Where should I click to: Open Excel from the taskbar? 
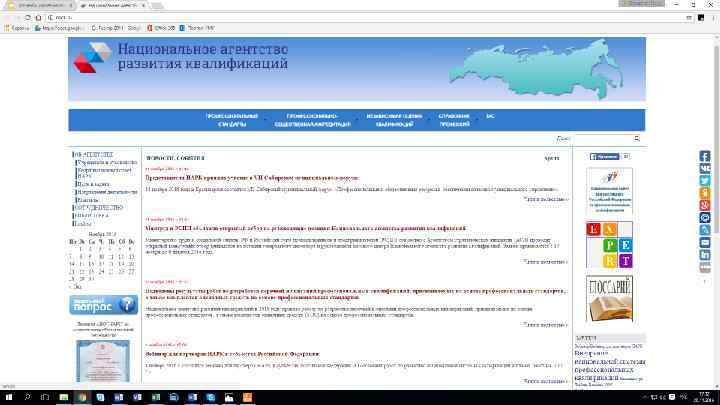coord(156,397)
